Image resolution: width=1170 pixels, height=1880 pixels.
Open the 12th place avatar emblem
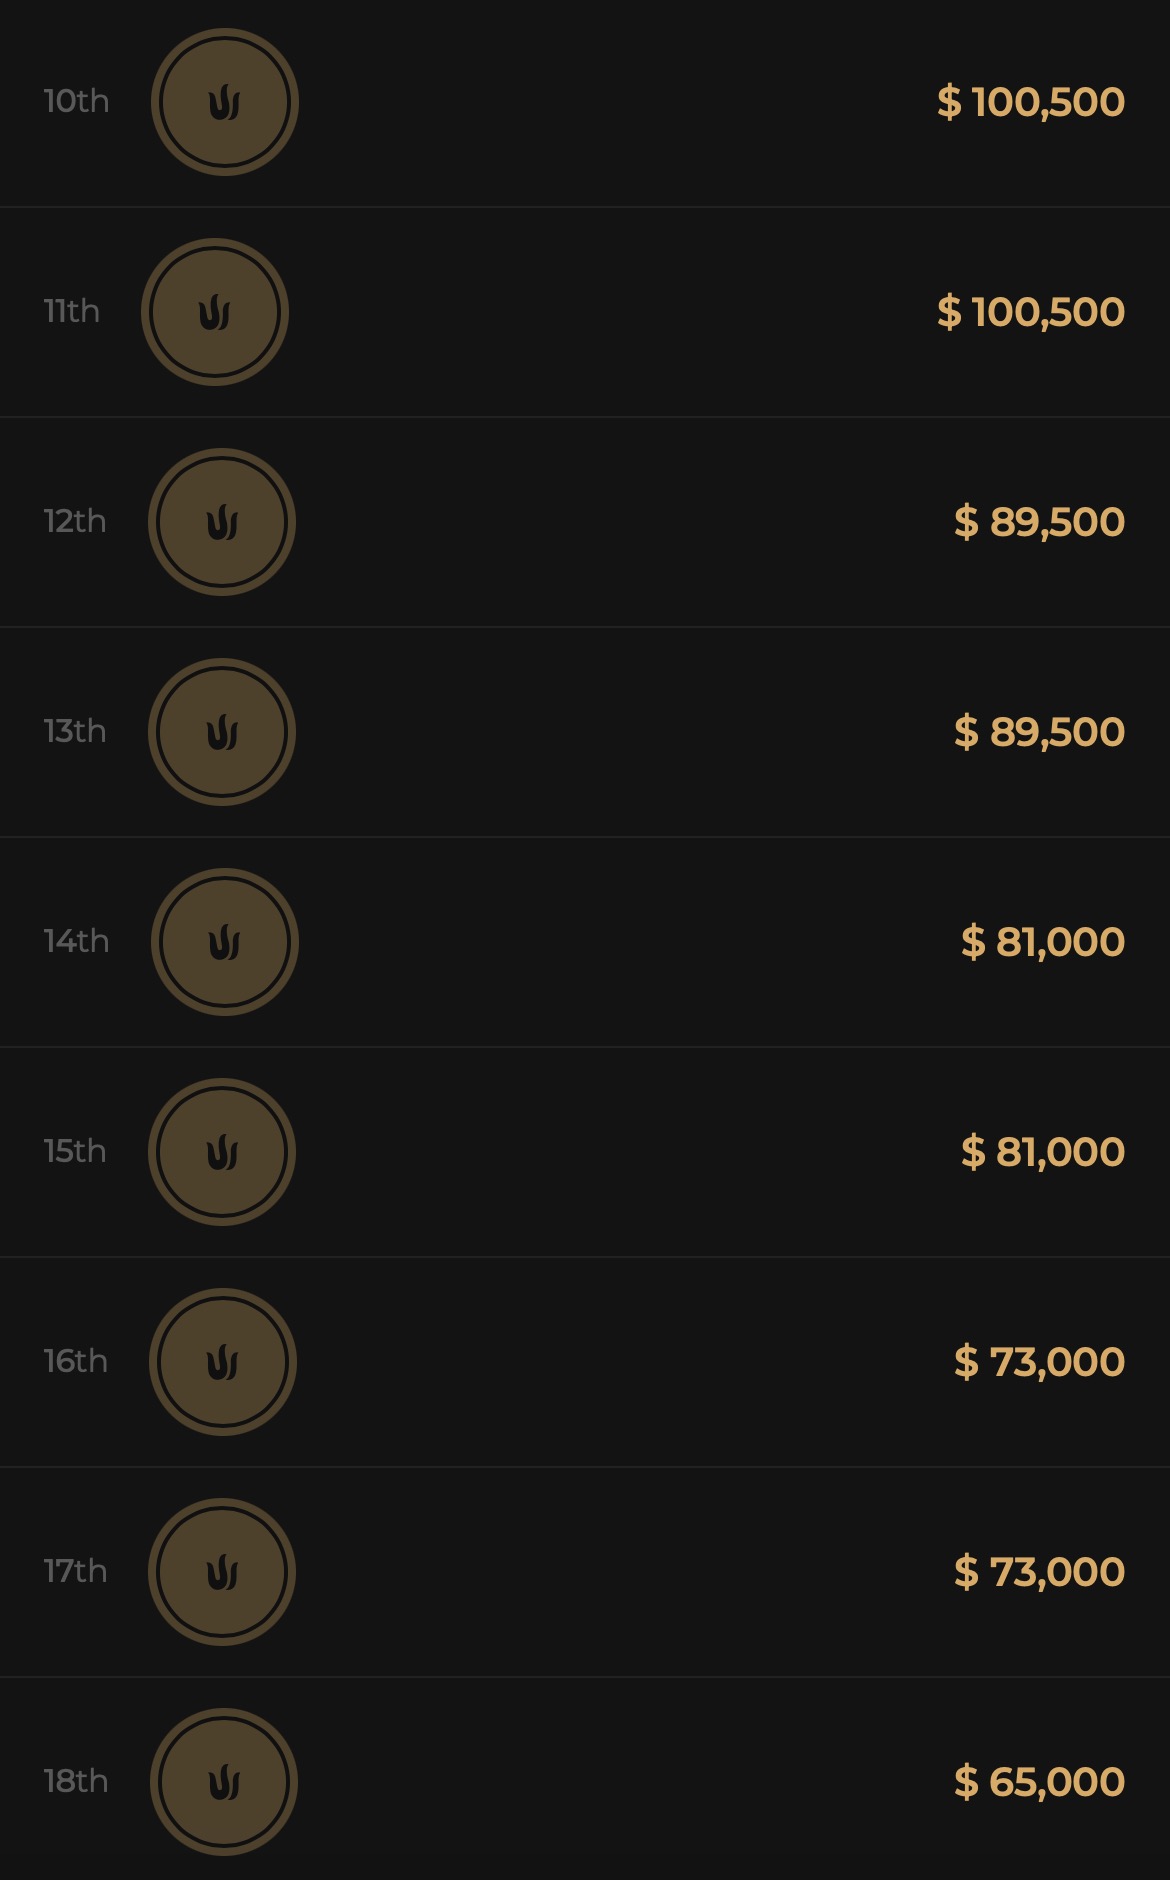(x=222, y=522)
